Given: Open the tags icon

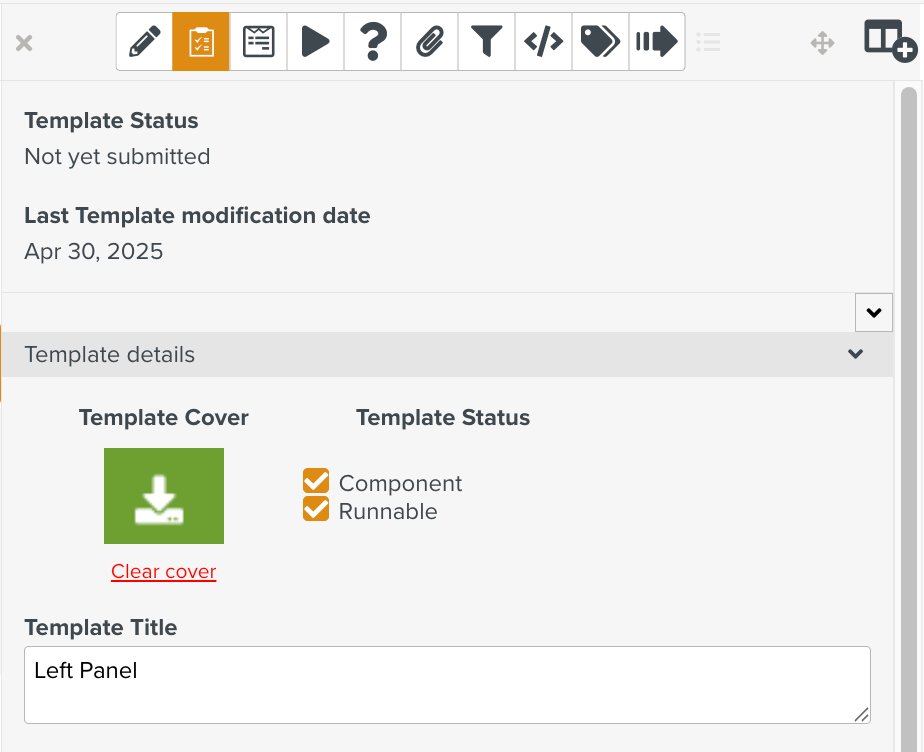Looking at the screenshot, I should [x=600, y=42].
